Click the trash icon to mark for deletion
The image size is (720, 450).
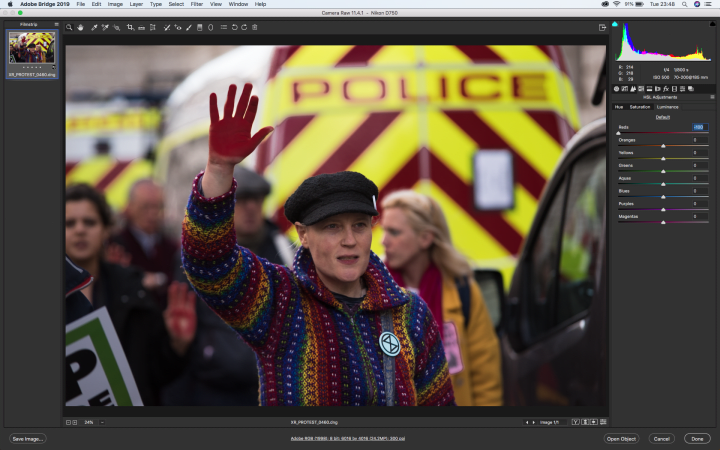[255, 28]
